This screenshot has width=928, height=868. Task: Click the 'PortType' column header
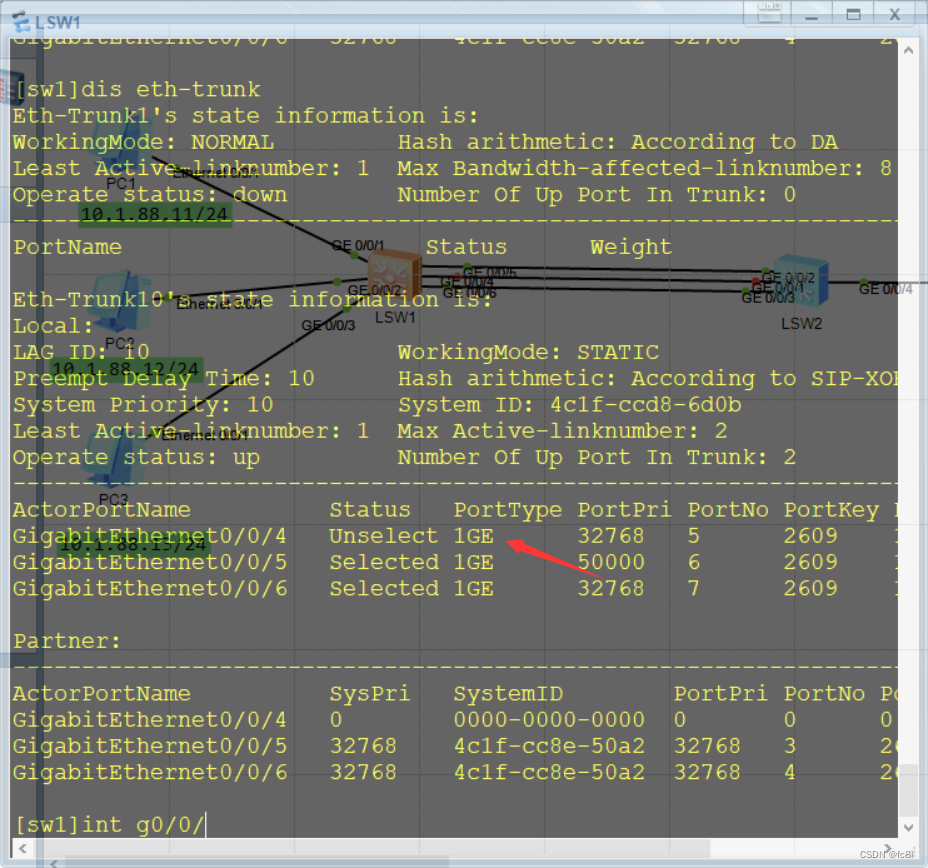coord(508,509)
